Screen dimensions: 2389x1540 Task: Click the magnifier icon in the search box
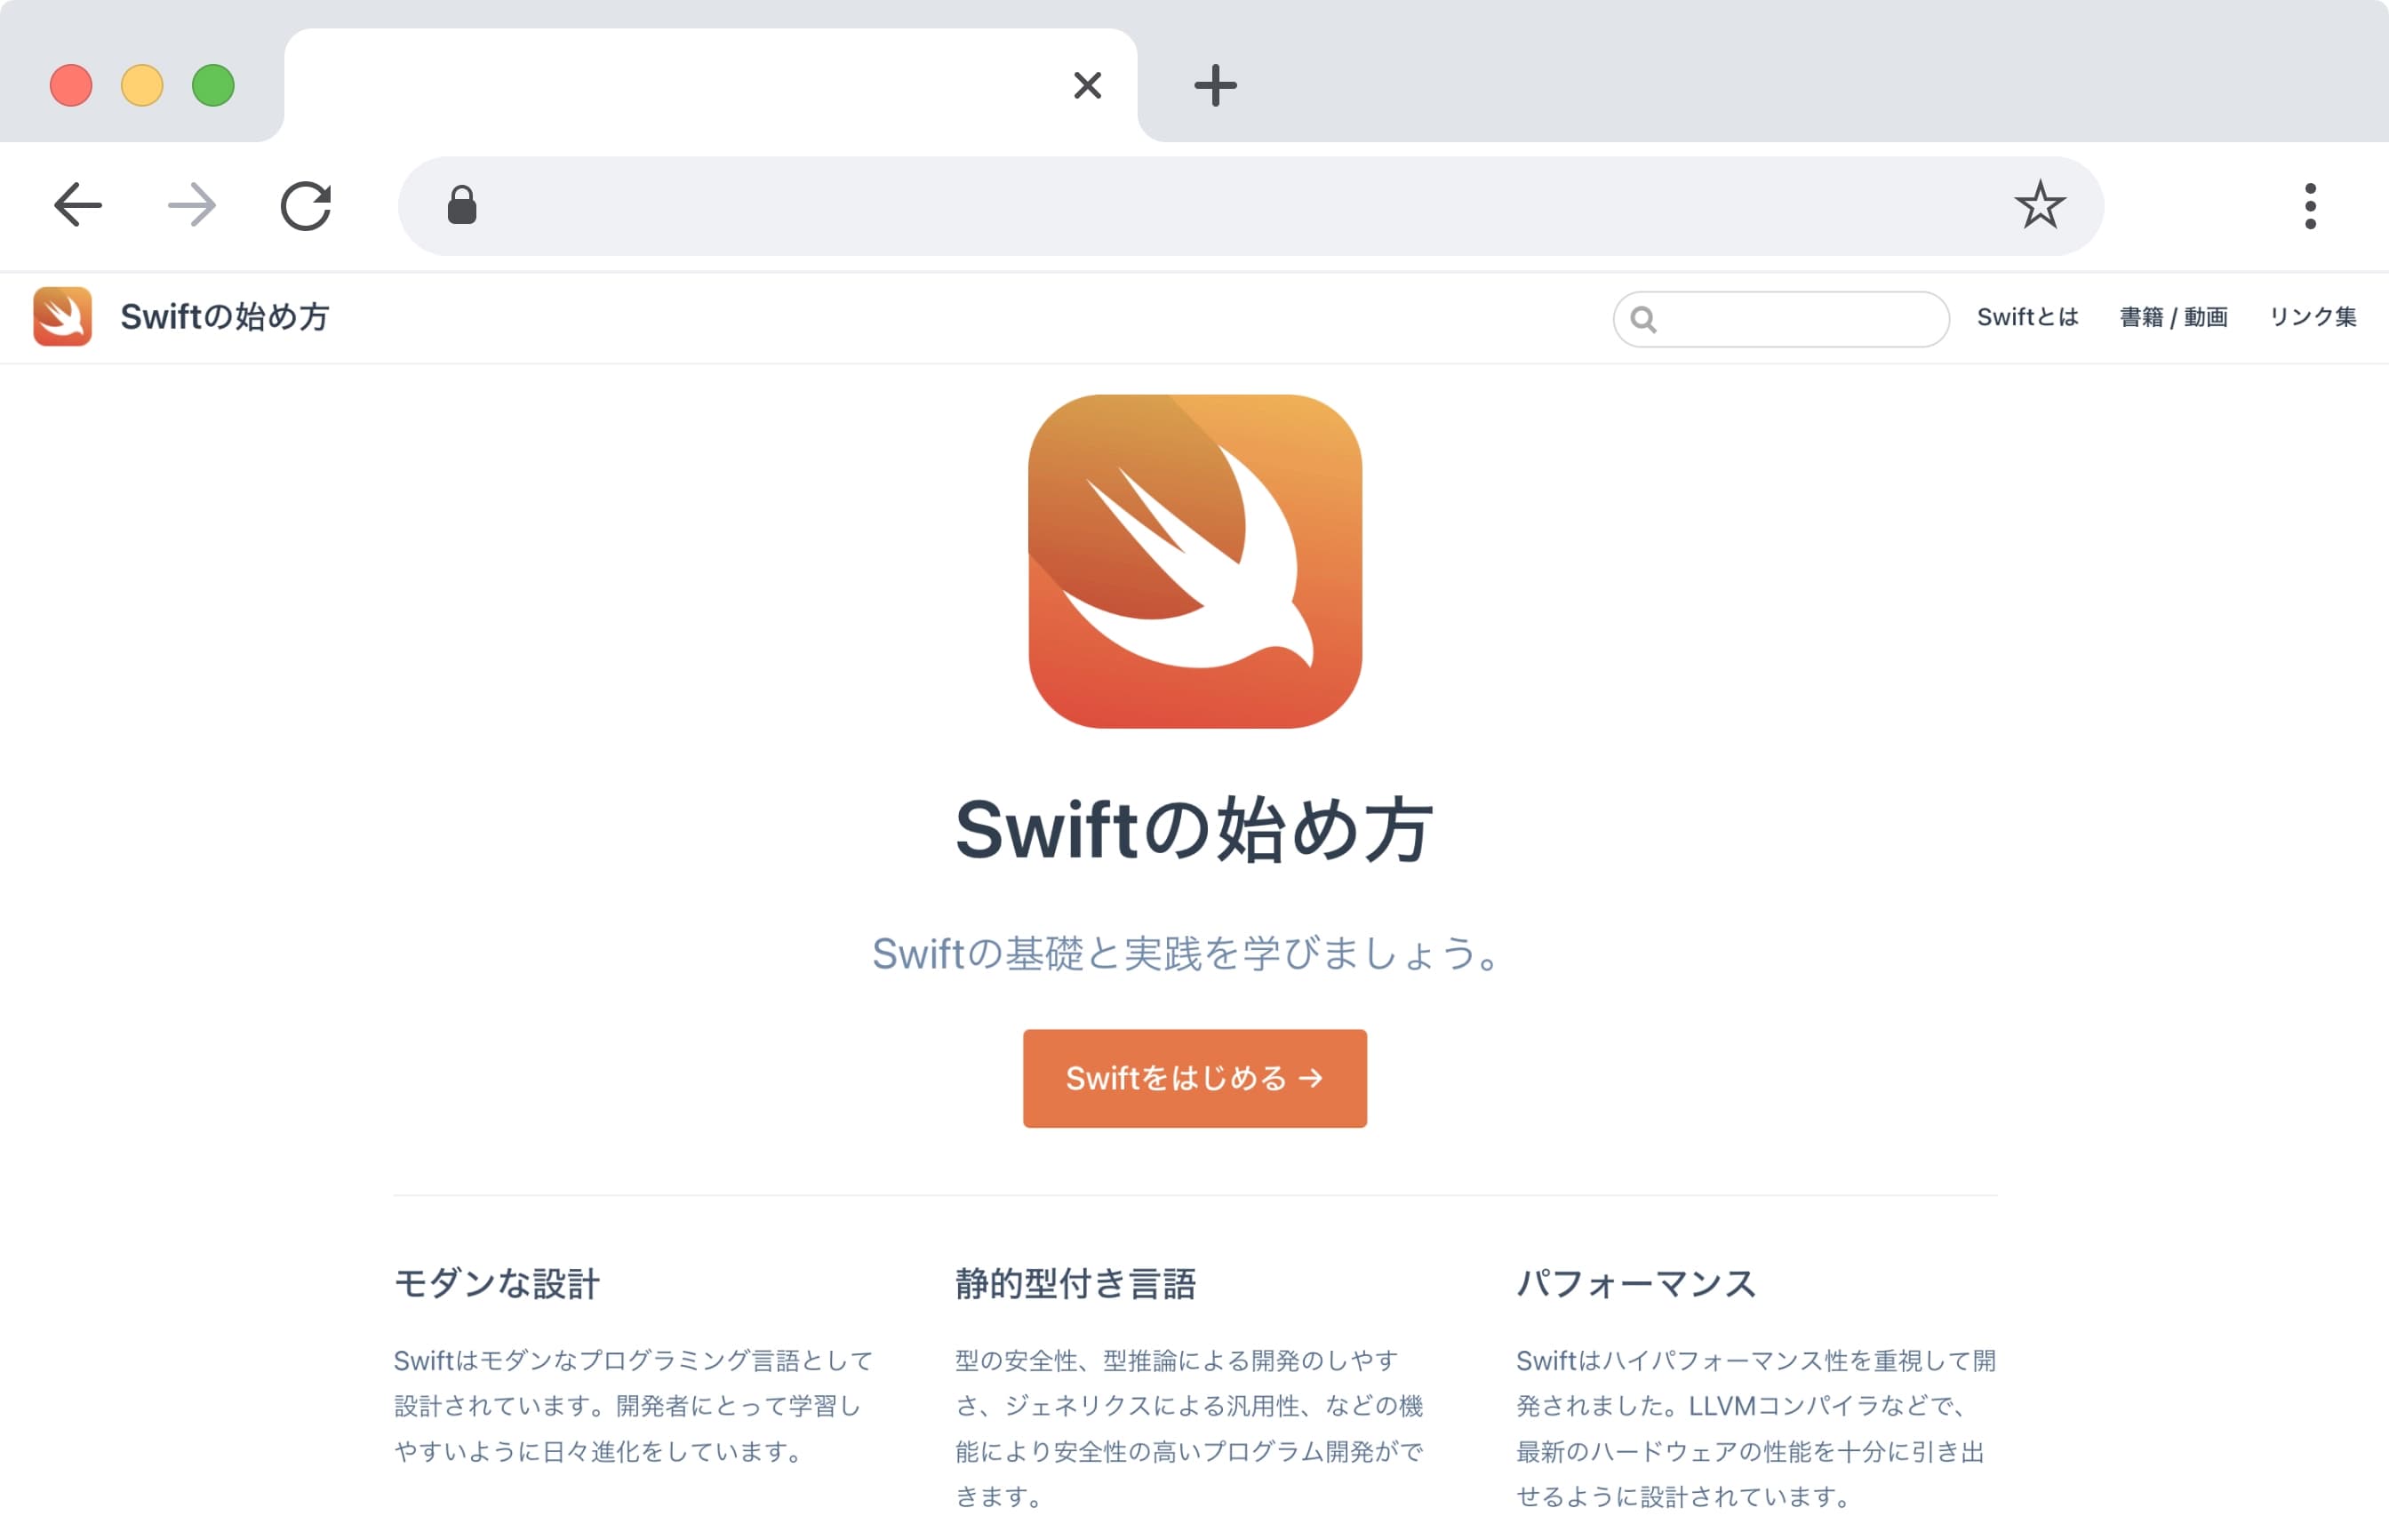[1643, 319]
